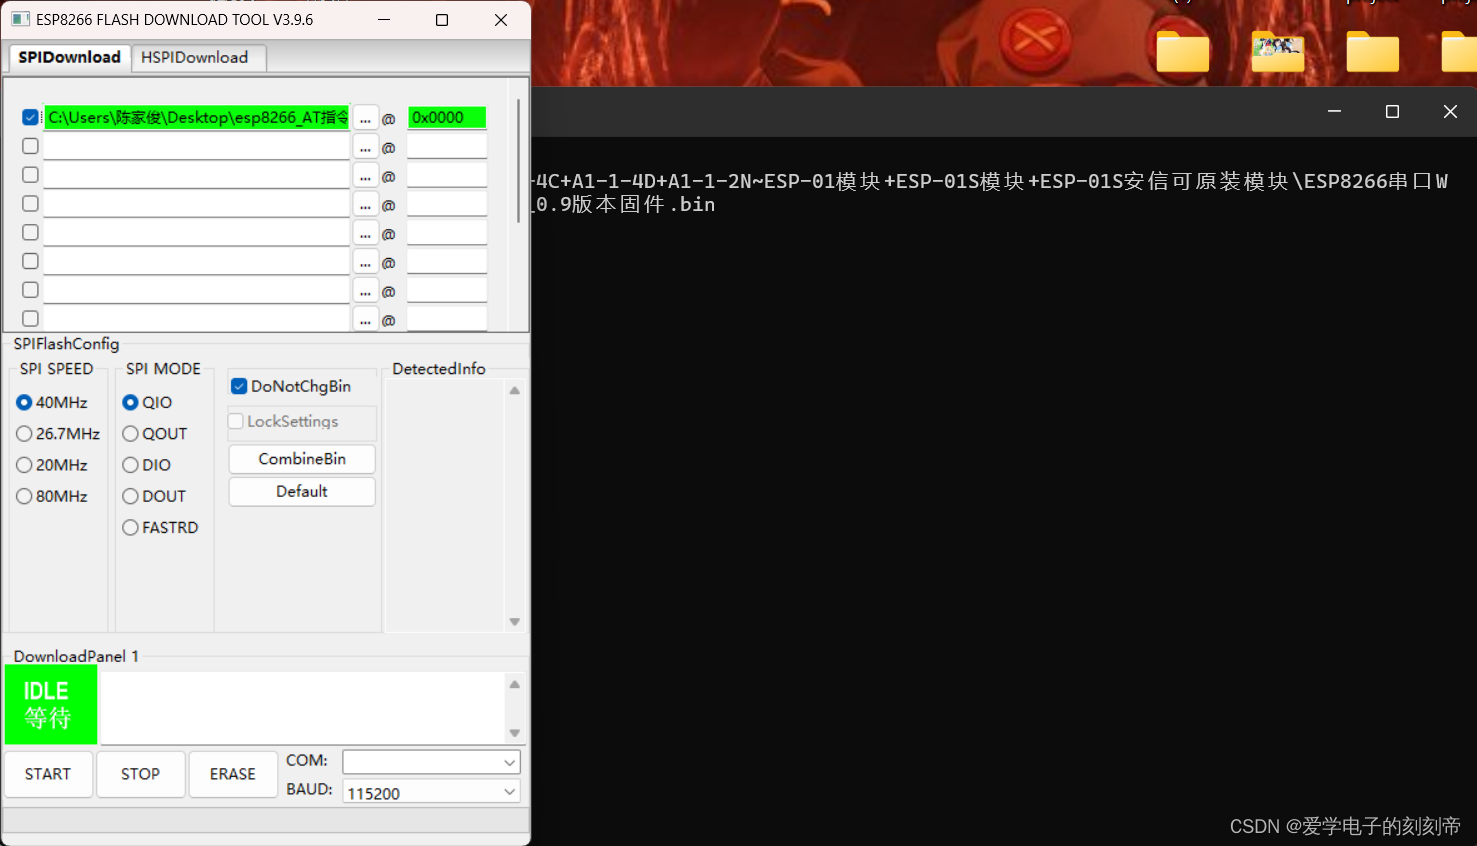The image size is (1477, 846).
Task: Close the black console window
Action: tap(1450, 112)
